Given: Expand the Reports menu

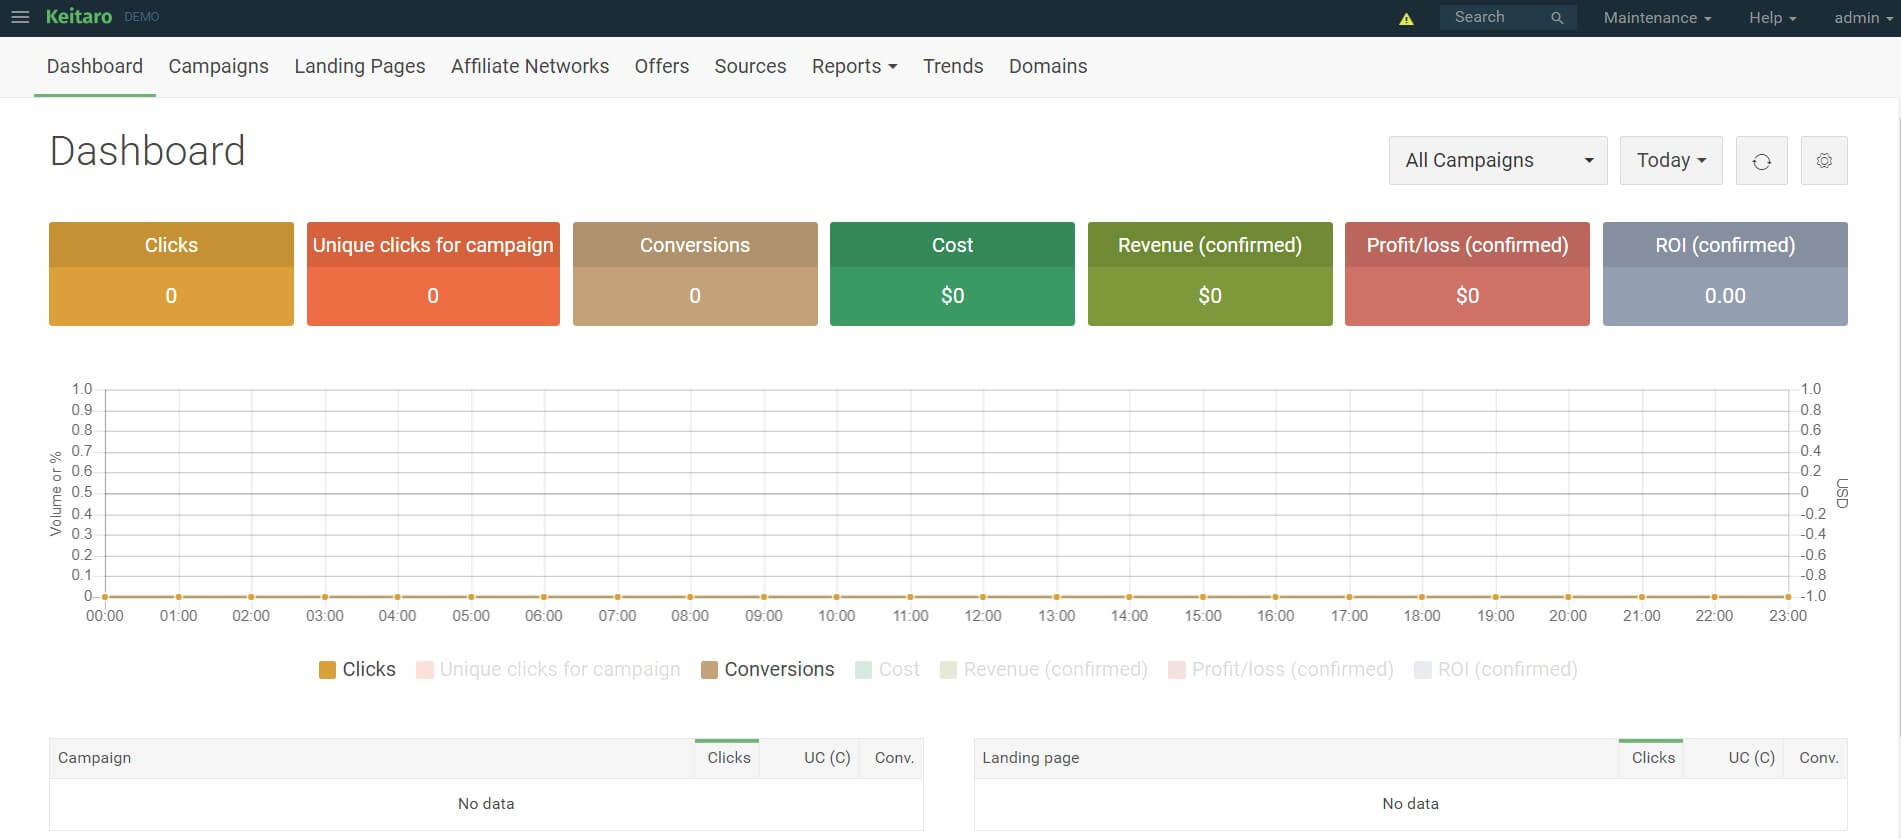Looking at the screenshot, I should point(853,67).
